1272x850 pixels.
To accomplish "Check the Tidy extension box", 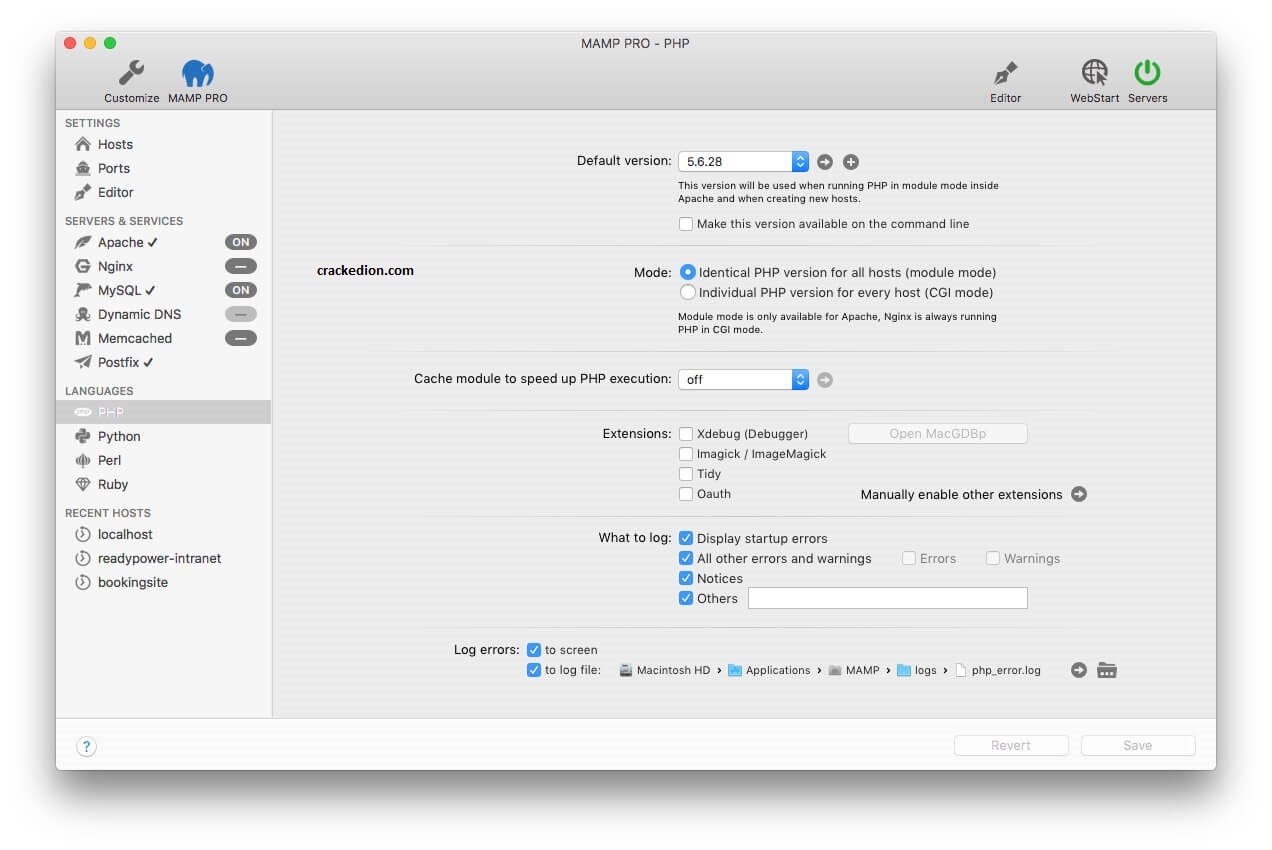I will [686, 474].
